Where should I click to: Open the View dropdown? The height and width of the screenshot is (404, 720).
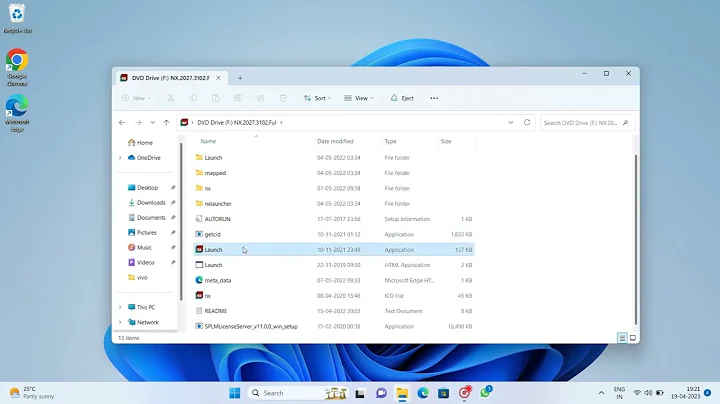(359, 98)
